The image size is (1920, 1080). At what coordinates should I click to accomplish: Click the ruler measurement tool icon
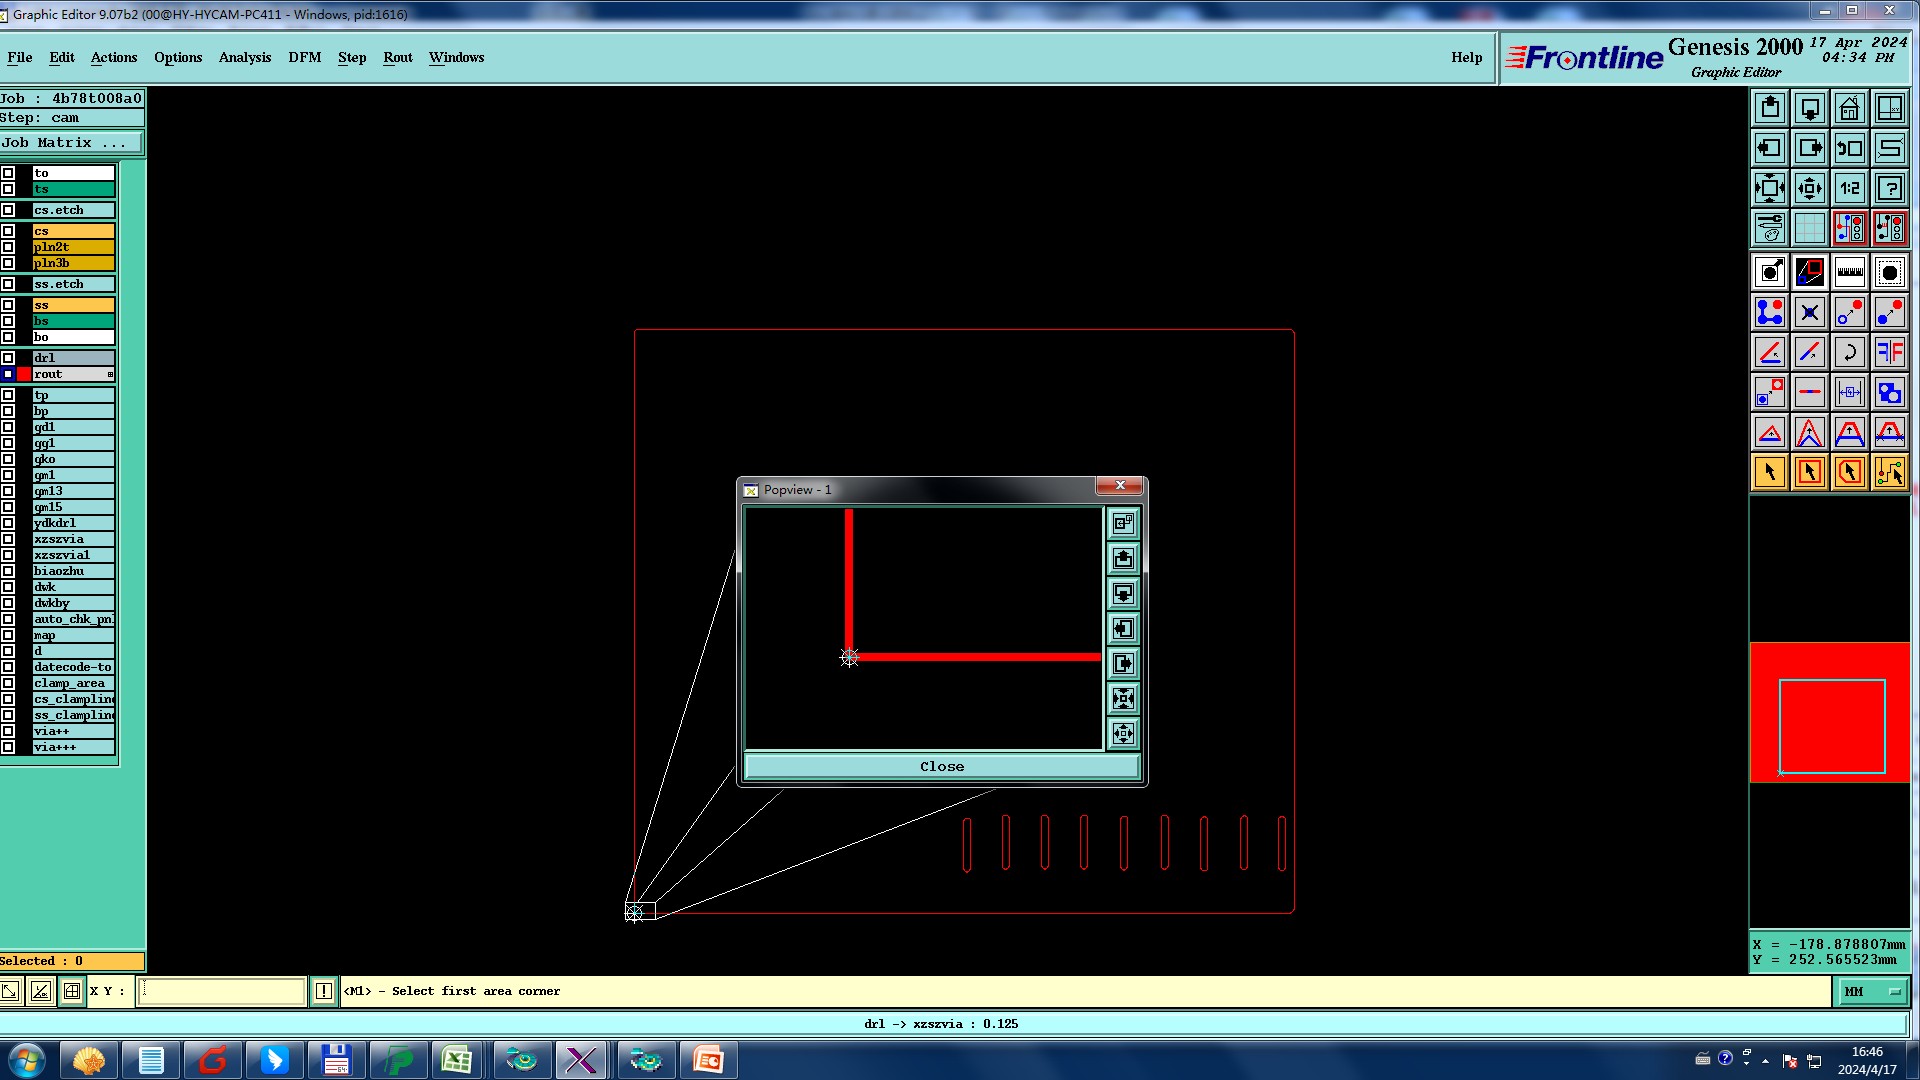pos(1849,272)
